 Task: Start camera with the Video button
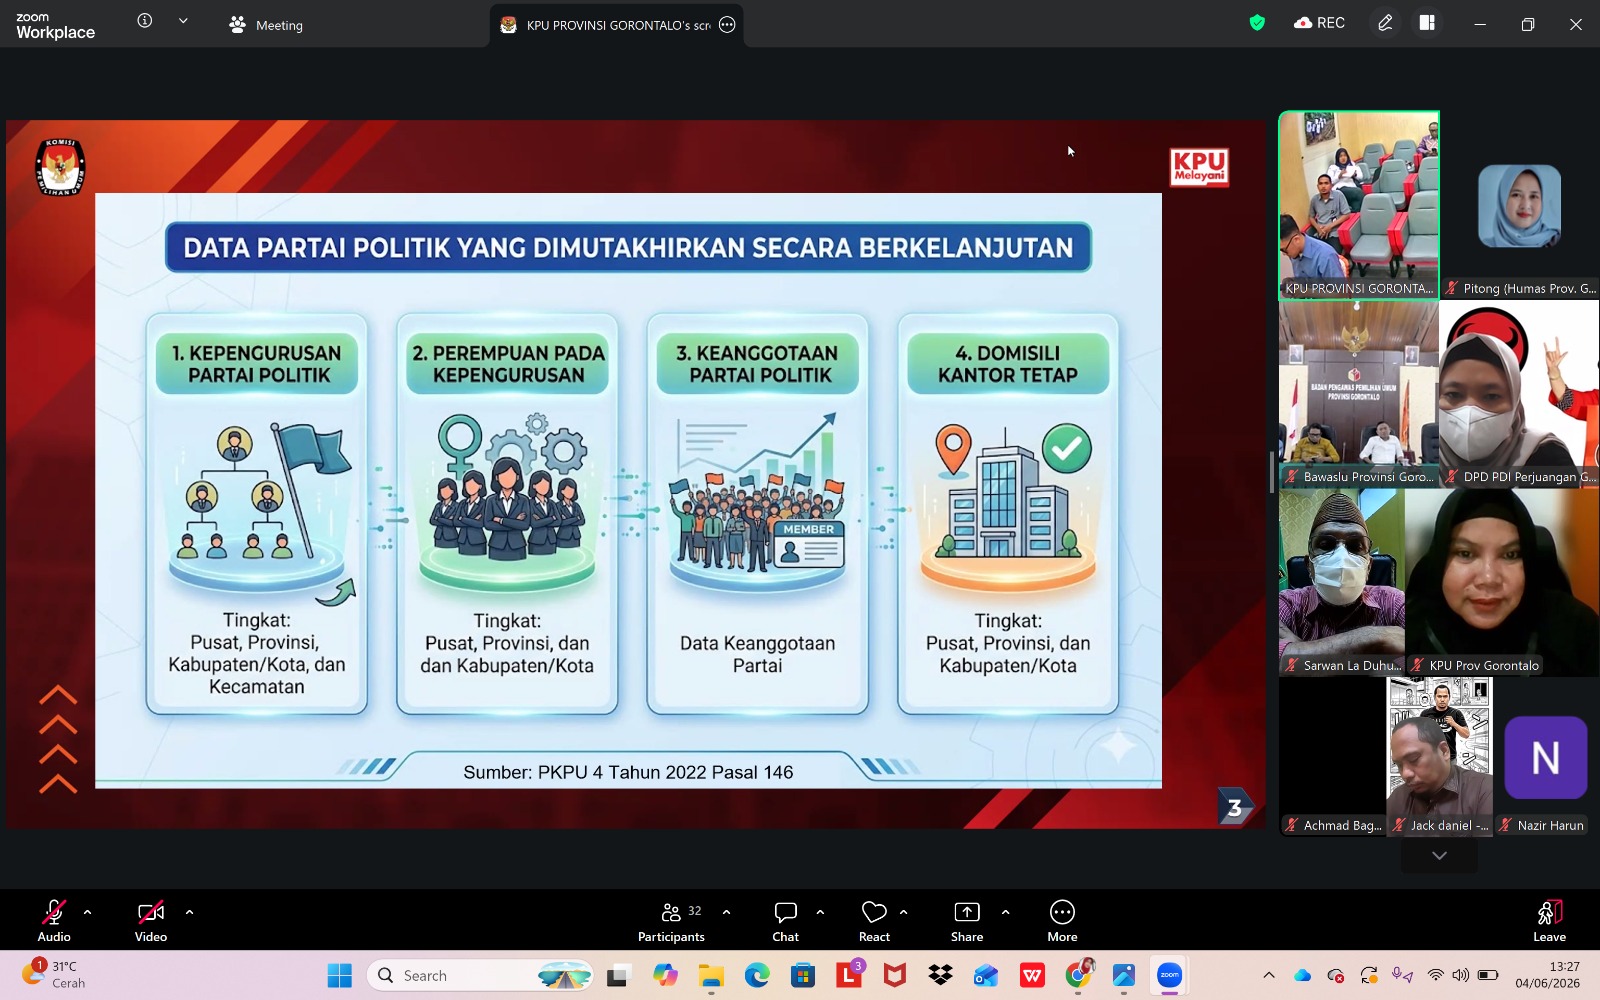(151, 920)
